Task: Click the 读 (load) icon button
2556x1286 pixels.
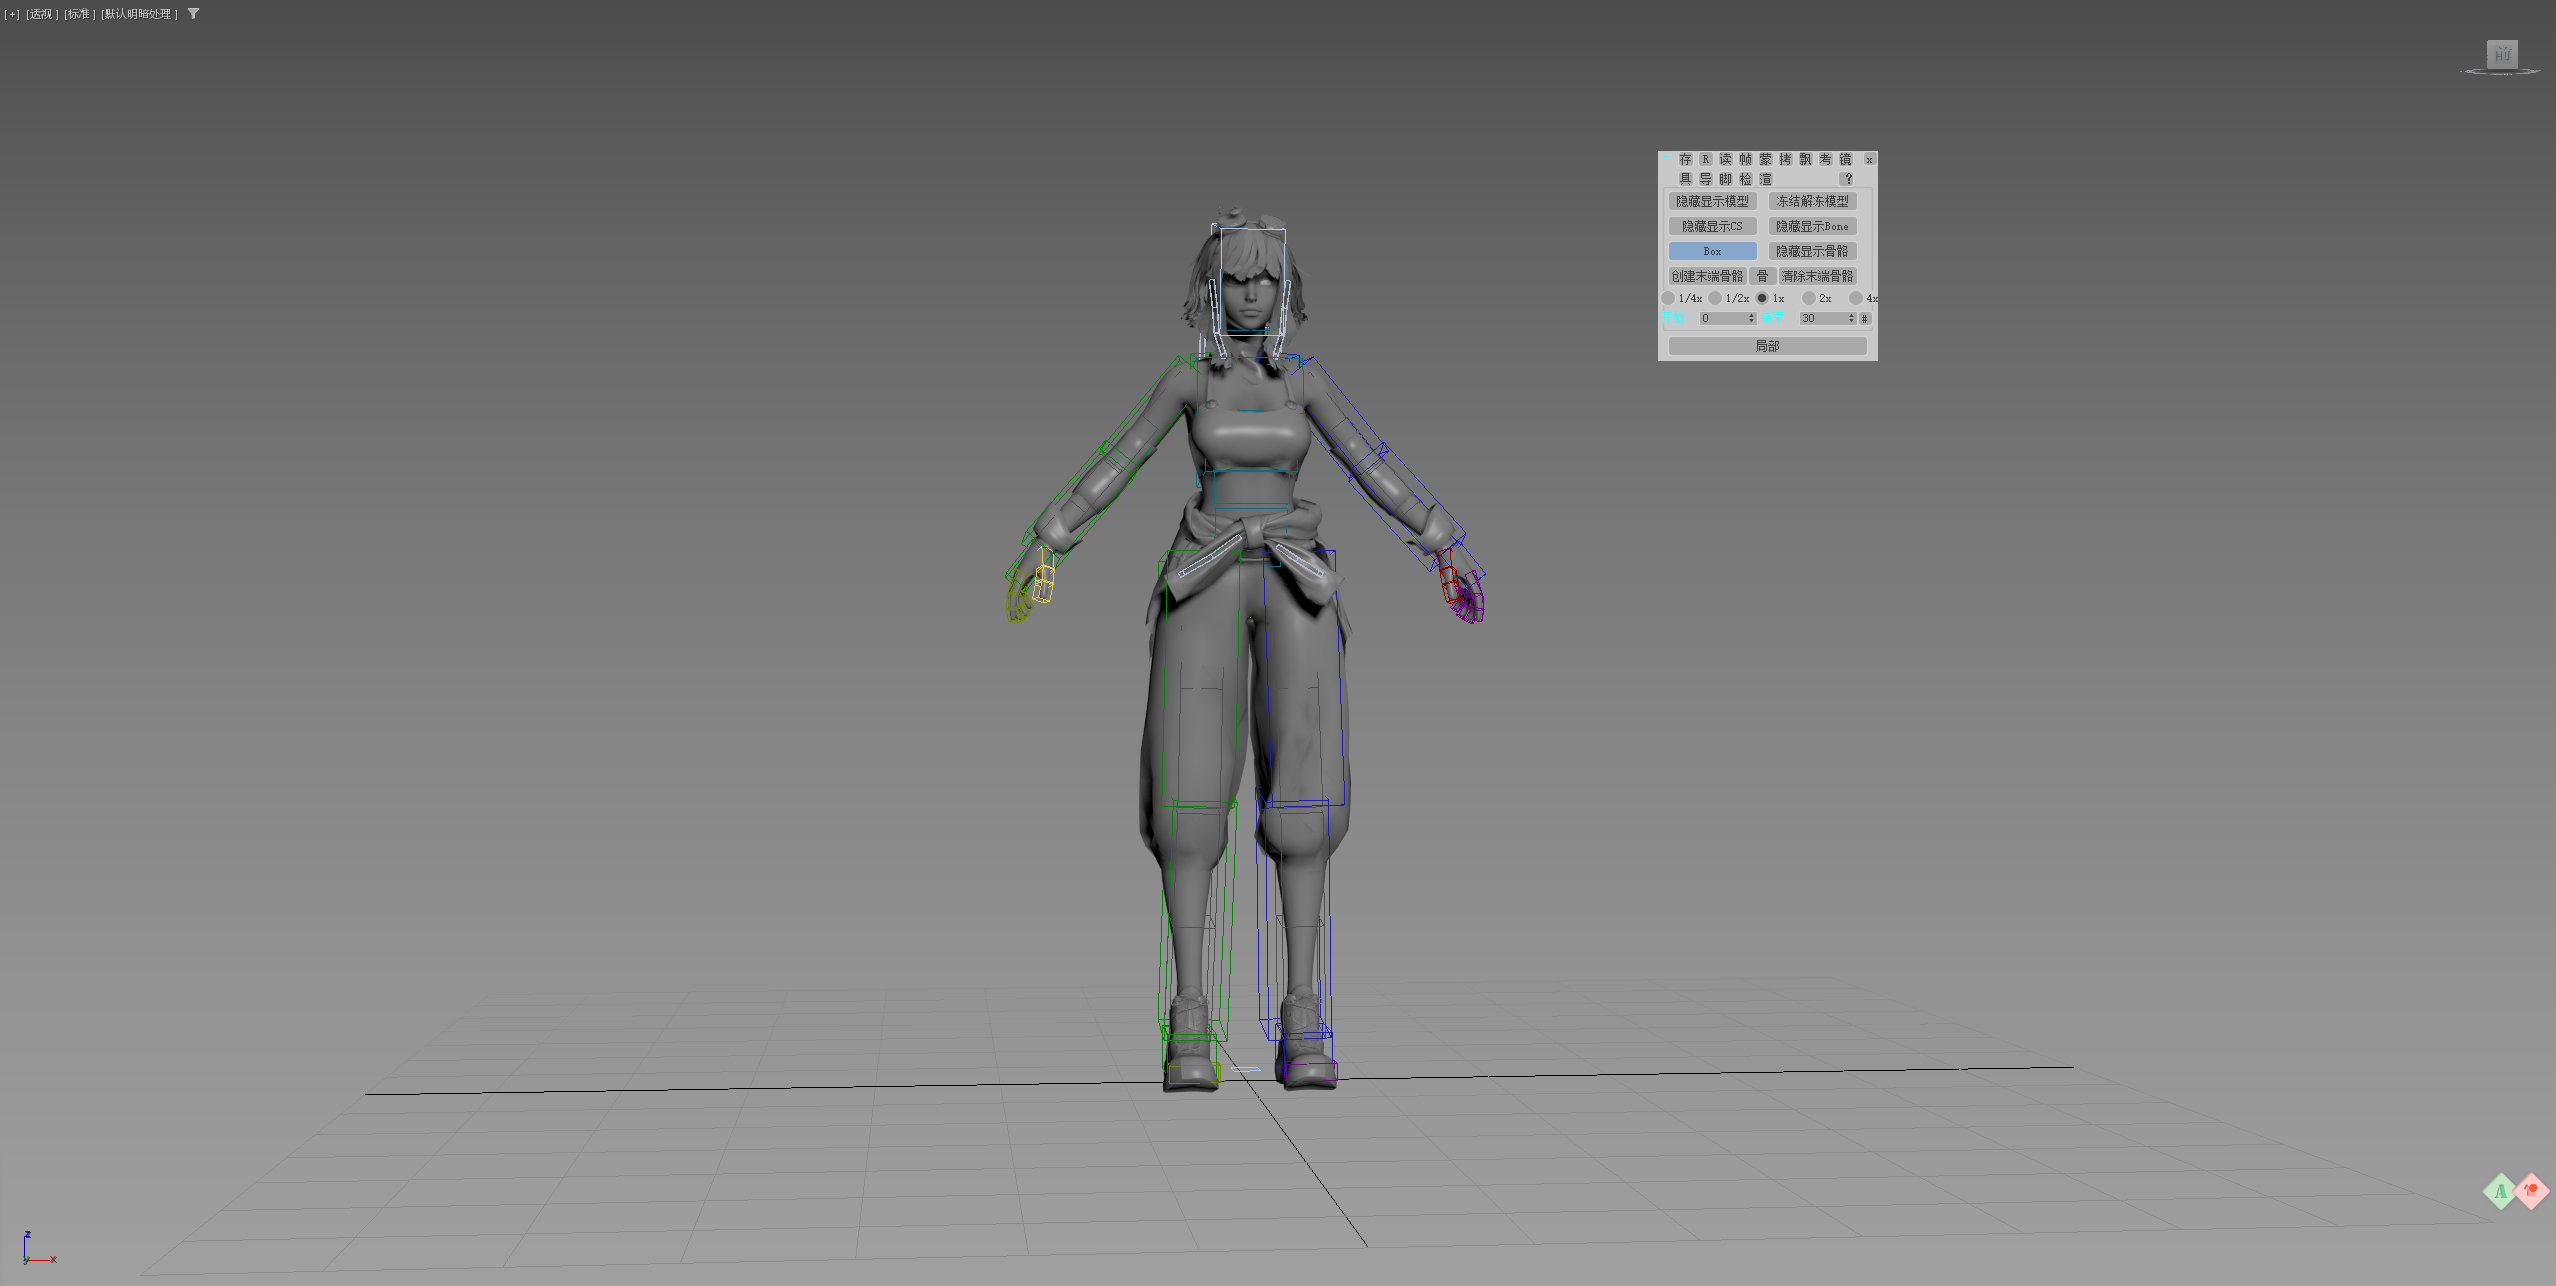Action: [1725, 160]
